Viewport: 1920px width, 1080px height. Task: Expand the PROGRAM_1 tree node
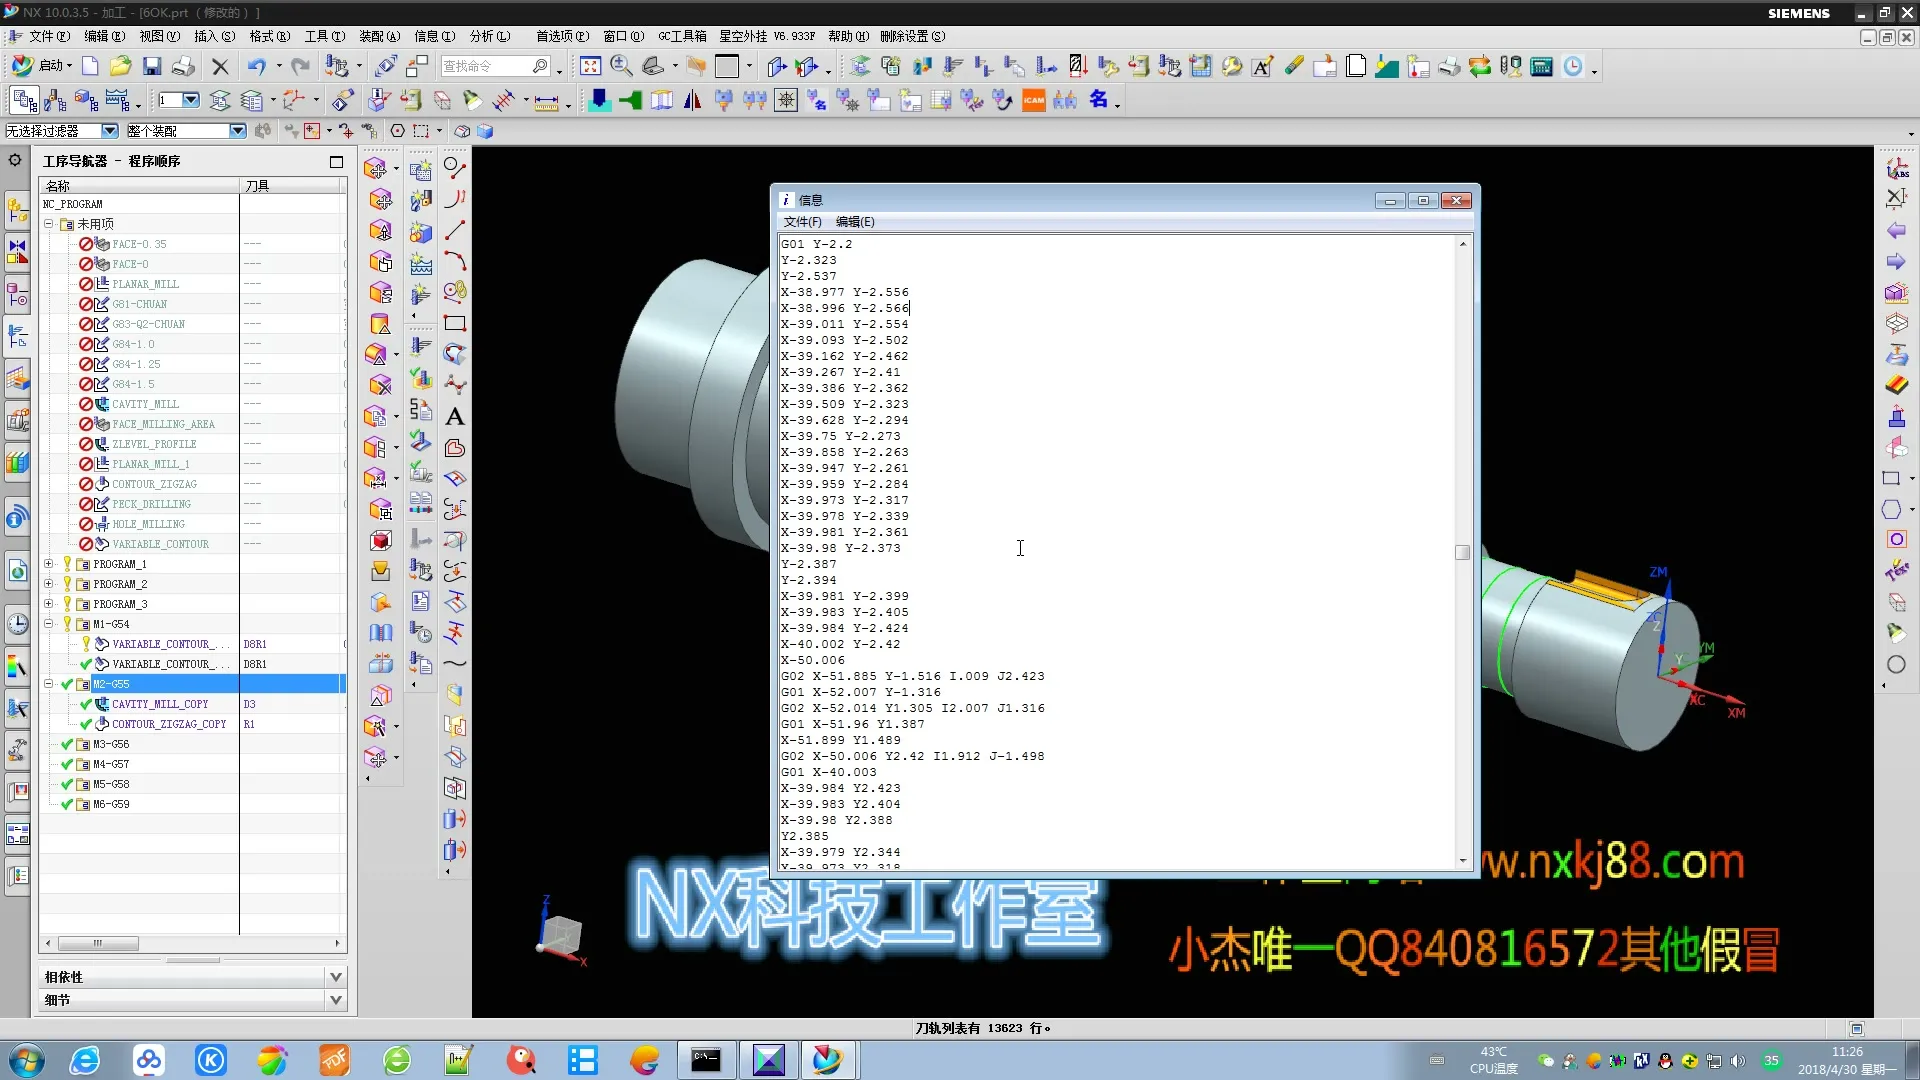pos(48,564)
